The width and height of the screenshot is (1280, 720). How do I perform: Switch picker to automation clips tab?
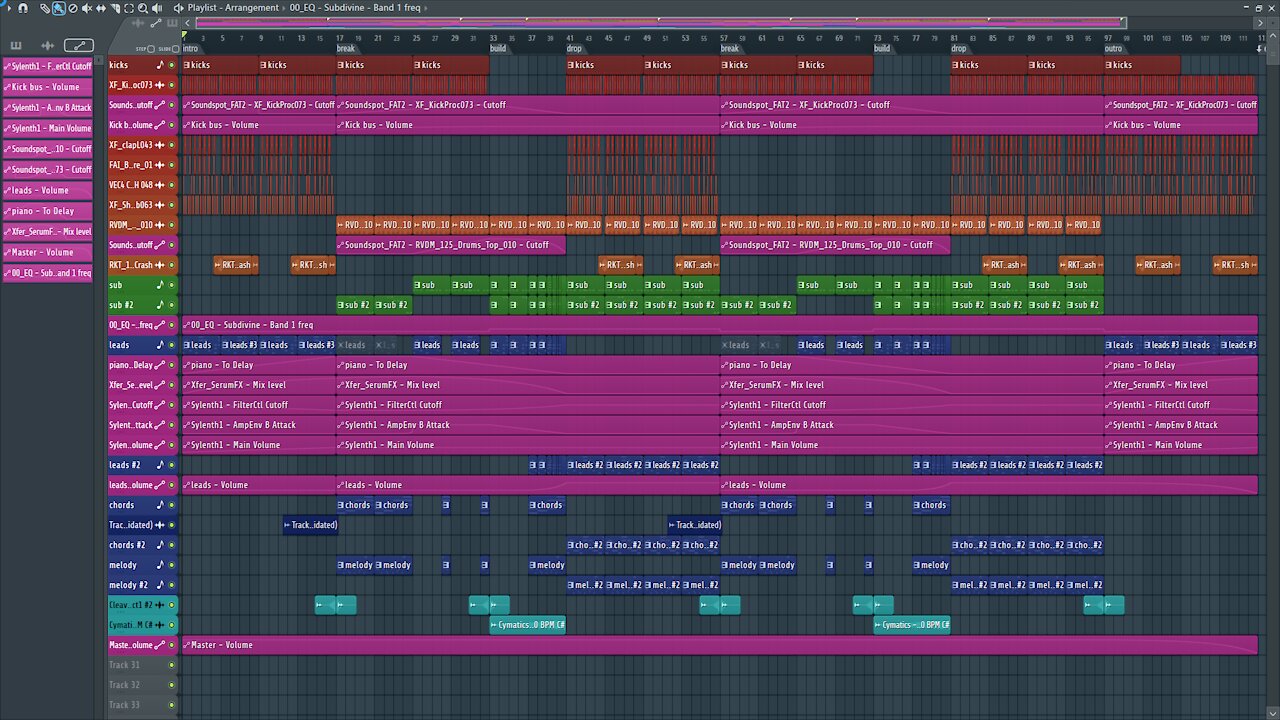78,45
